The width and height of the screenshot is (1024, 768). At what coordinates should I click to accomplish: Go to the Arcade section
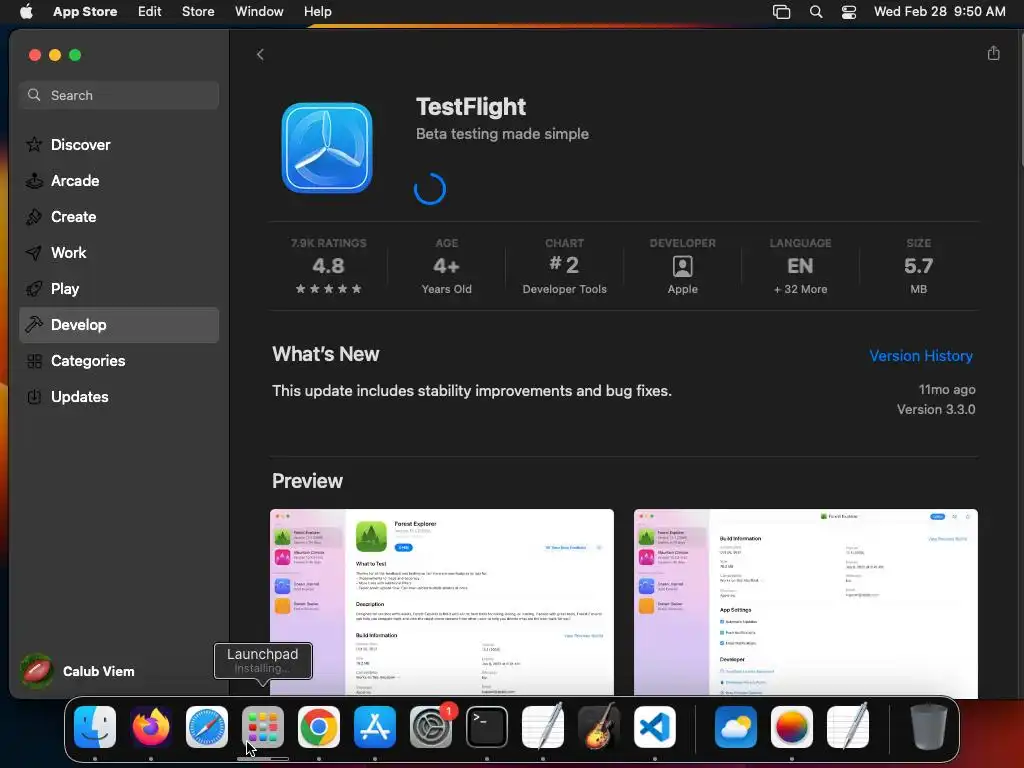coord(119,181)
